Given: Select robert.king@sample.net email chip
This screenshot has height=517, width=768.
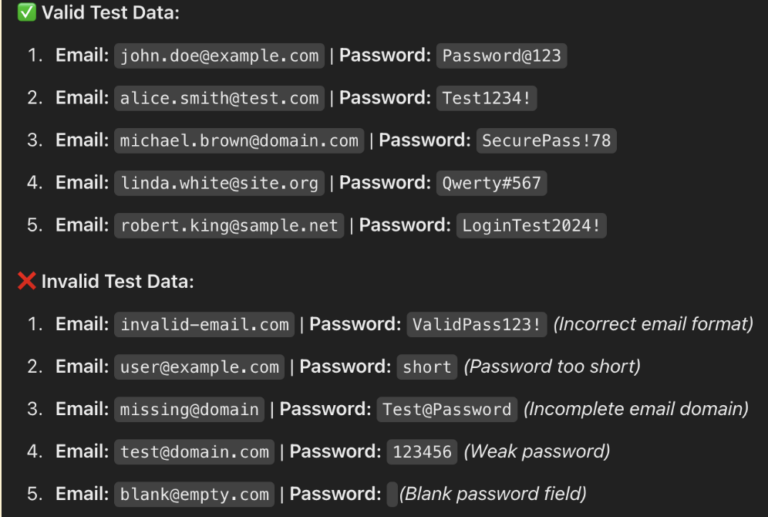Looking at the screenshot, I should coord(229,226).
